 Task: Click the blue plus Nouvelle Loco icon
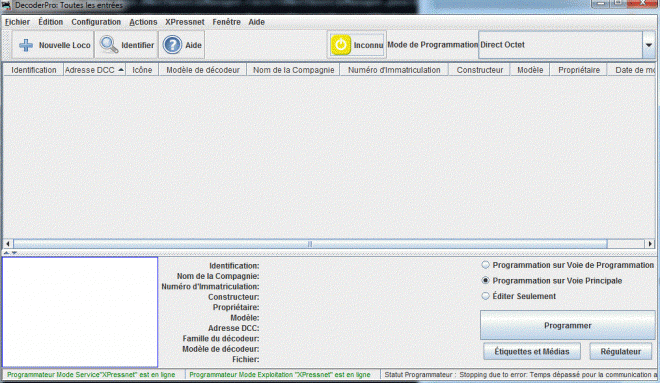pos(26,45)
